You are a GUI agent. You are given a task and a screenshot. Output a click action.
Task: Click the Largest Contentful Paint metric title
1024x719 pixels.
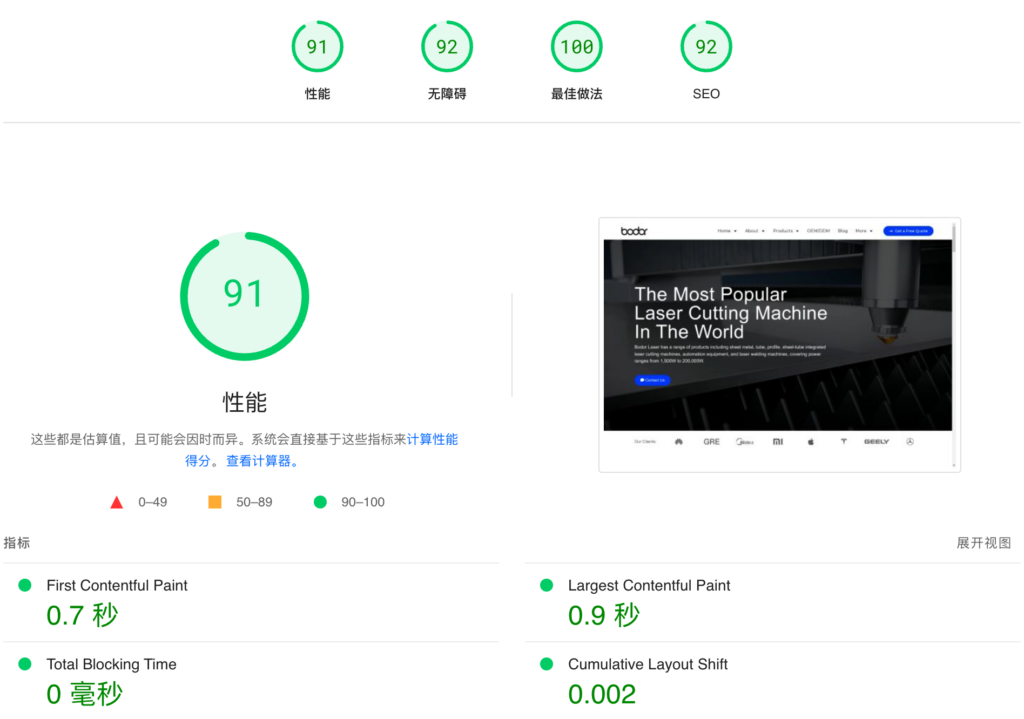[x=649, y=586]
